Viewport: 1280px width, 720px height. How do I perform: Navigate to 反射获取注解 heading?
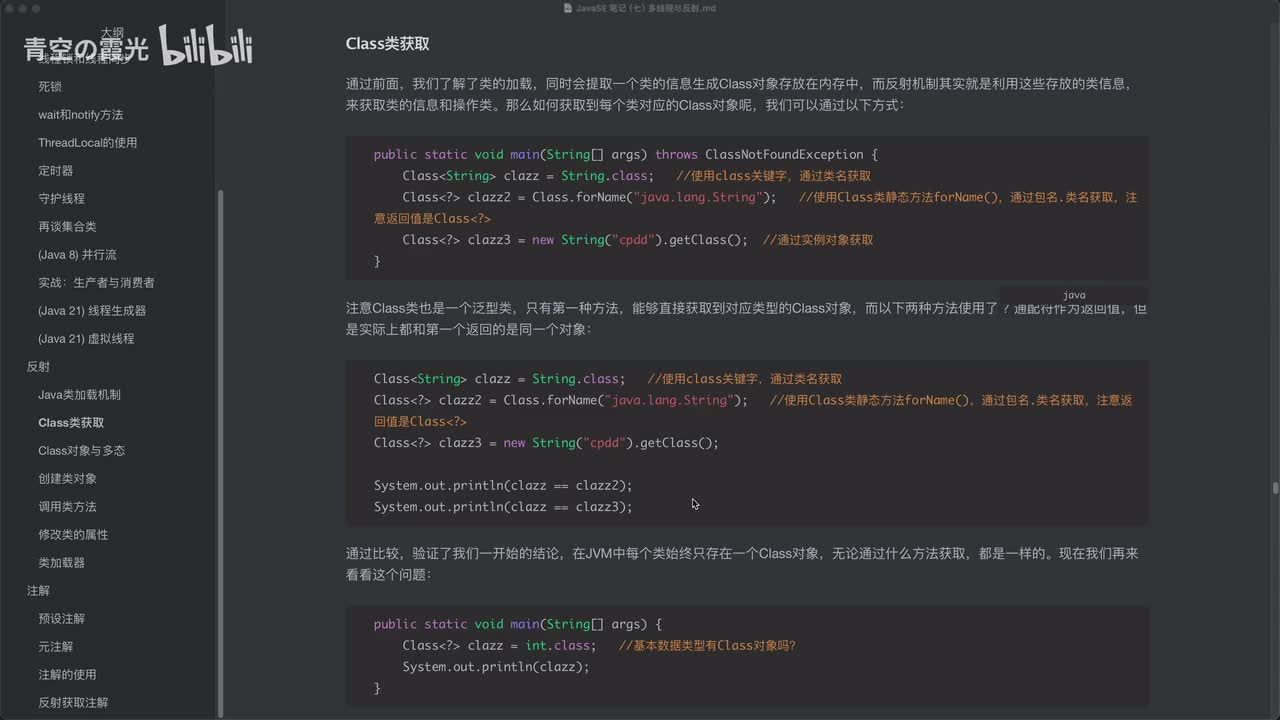click(x=73, y=703)
